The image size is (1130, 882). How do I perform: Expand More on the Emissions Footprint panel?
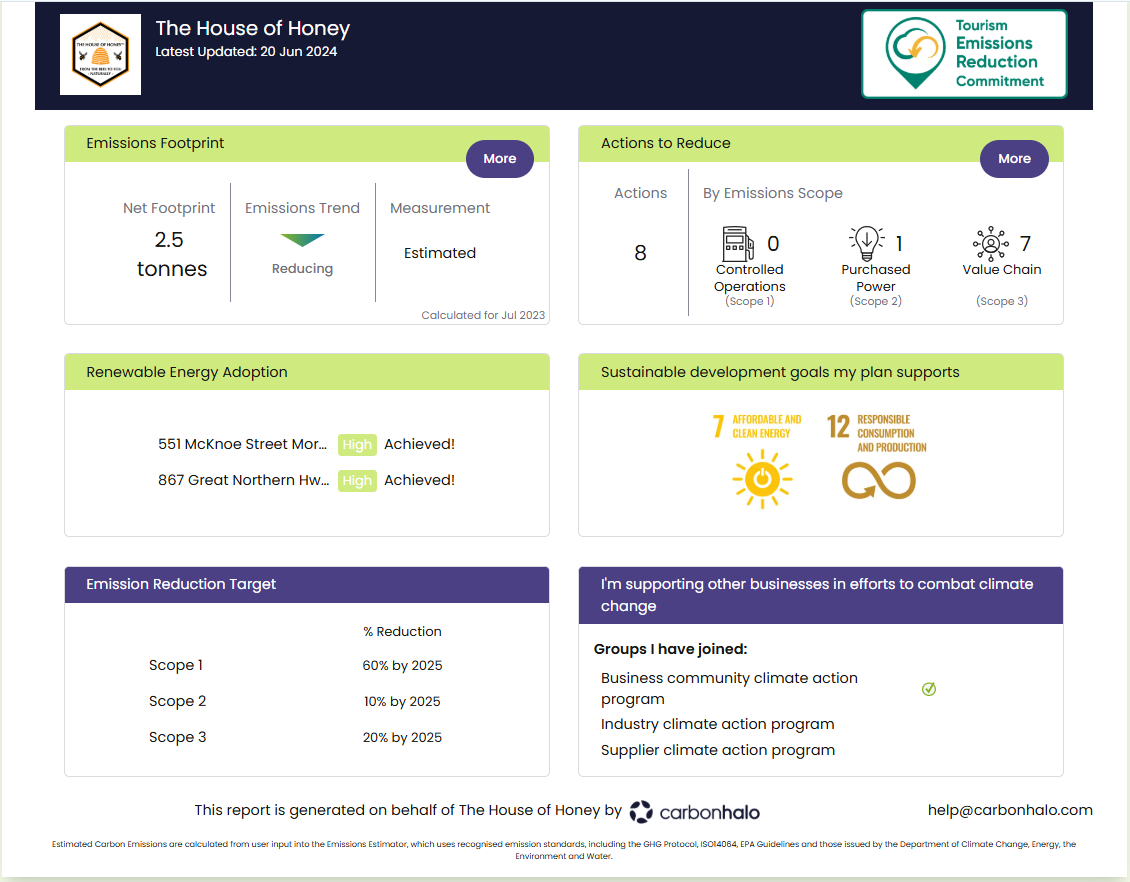pos(499,158)
